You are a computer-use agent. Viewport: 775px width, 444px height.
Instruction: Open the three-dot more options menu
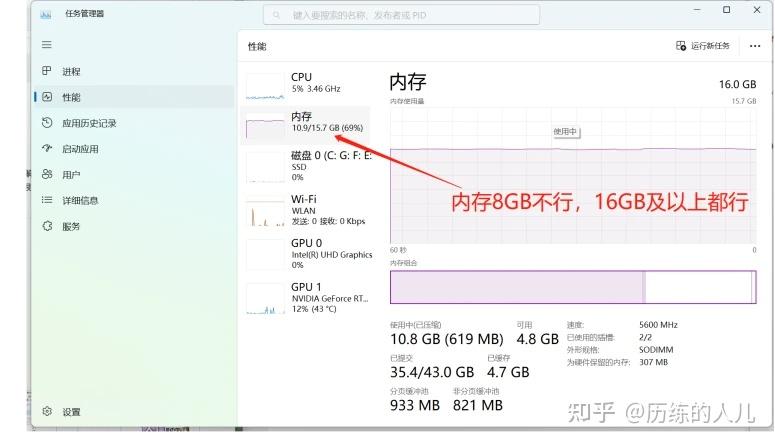coord(755,46)
